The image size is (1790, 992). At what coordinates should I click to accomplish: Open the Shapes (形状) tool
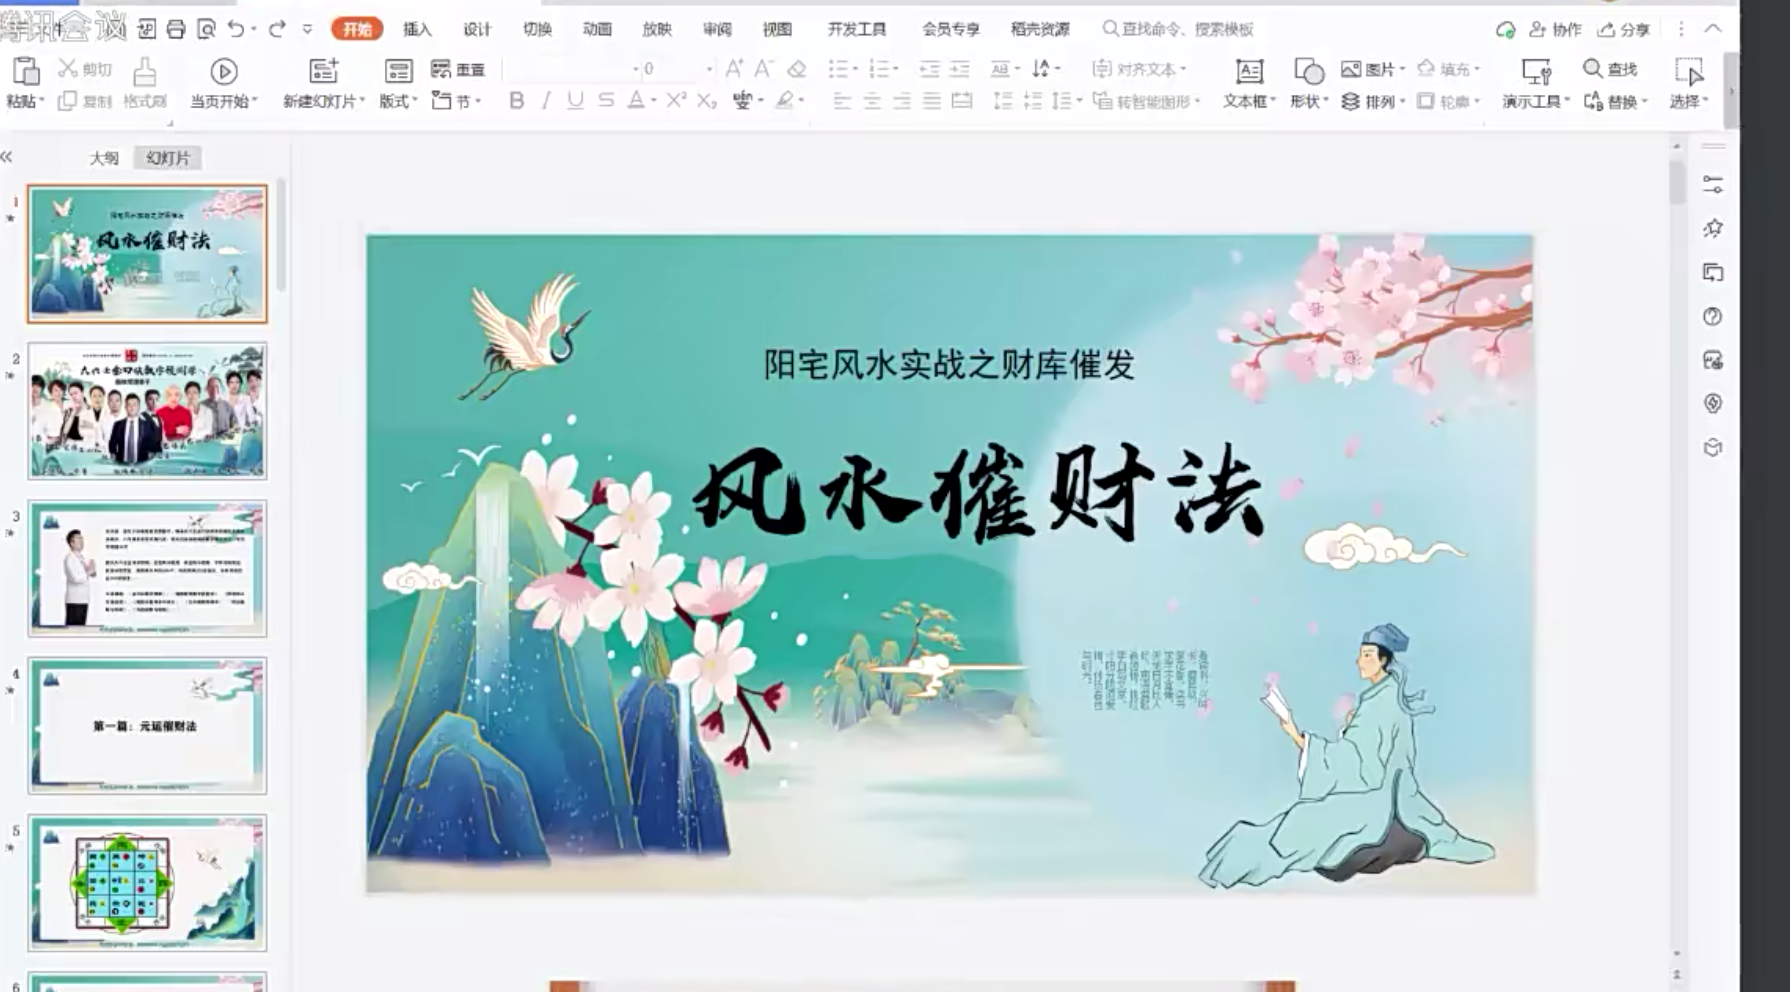1308,72
